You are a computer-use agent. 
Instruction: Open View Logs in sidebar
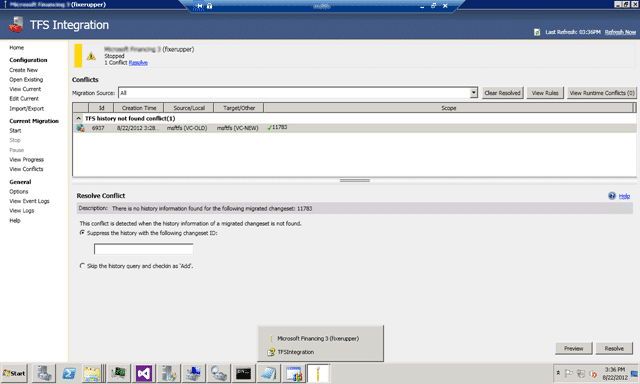click(22, 211)
